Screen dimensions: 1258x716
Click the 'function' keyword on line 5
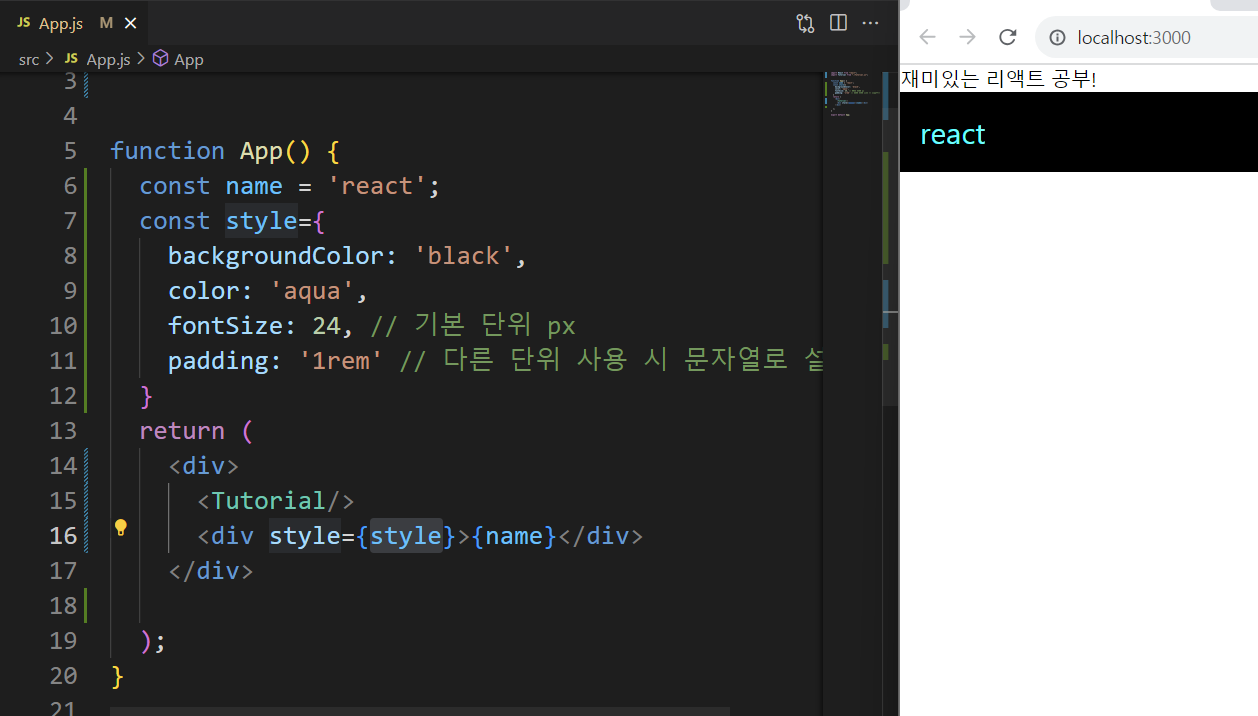coord(167,151)
